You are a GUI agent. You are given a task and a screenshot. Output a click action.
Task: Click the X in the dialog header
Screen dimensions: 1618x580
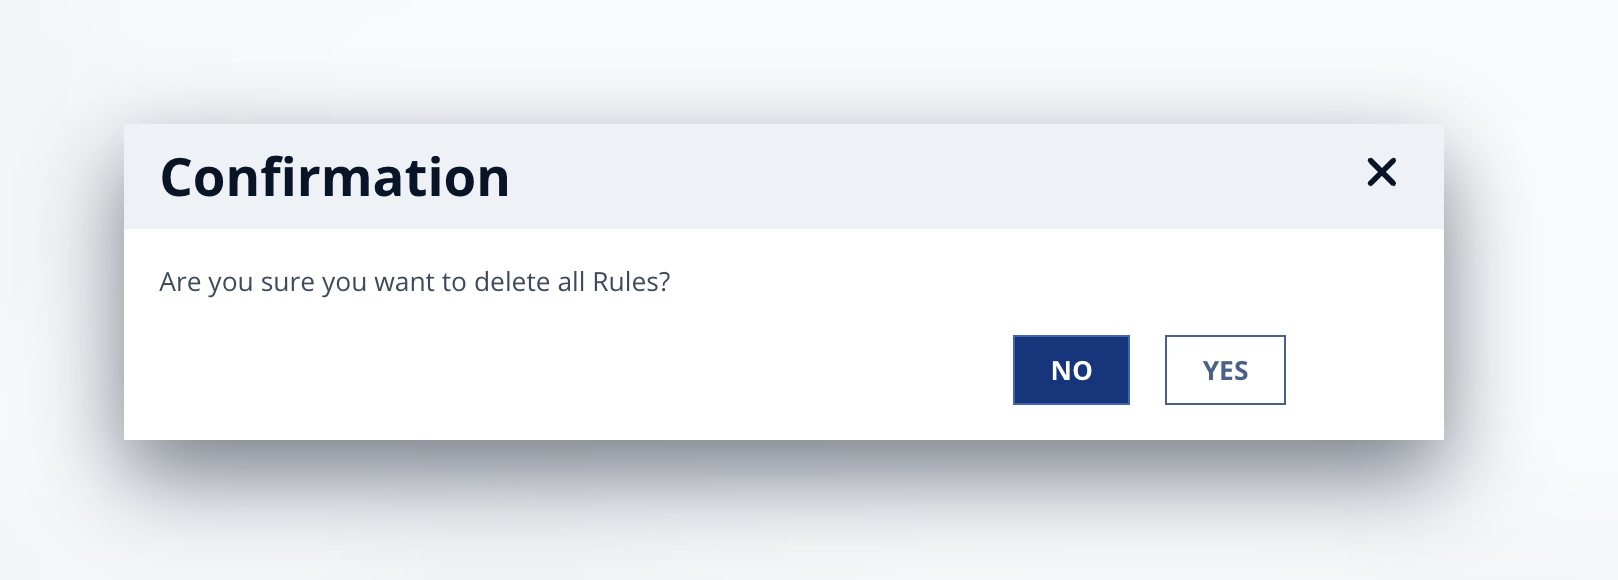[x=1381, y=173]
